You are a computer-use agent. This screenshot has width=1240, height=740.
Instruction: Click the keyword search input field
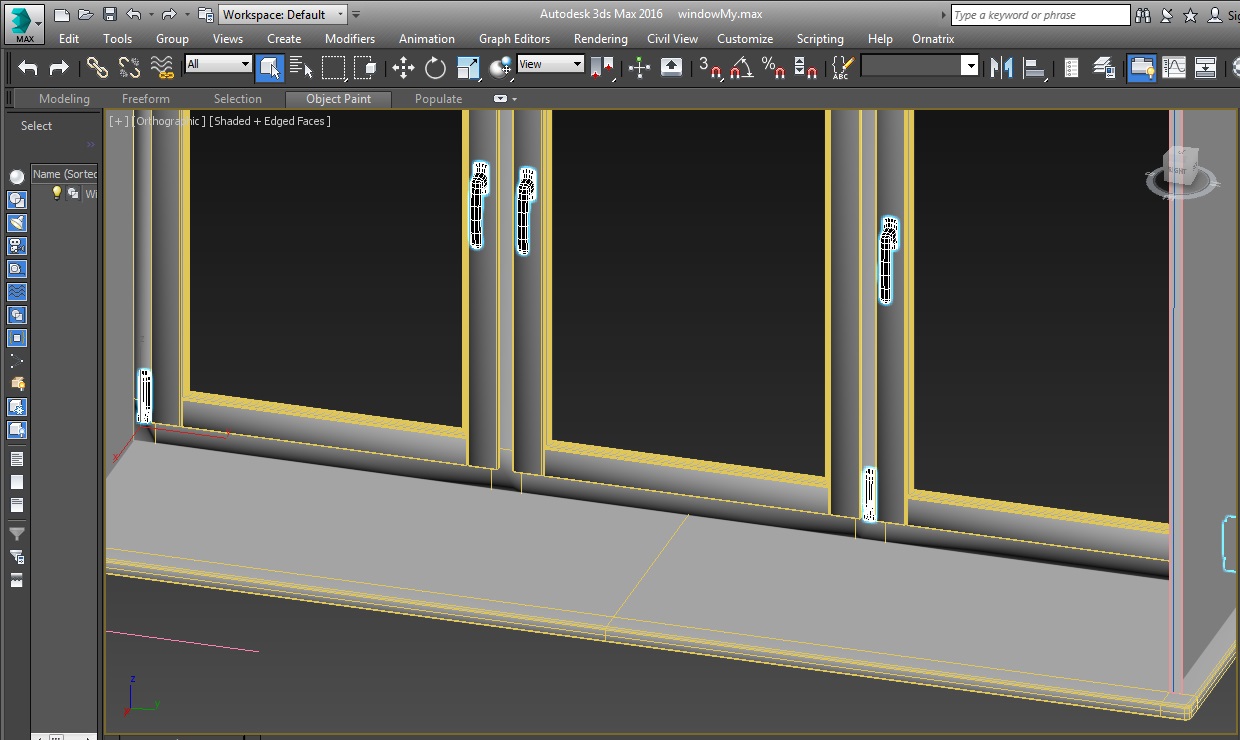click(1040, 15)
